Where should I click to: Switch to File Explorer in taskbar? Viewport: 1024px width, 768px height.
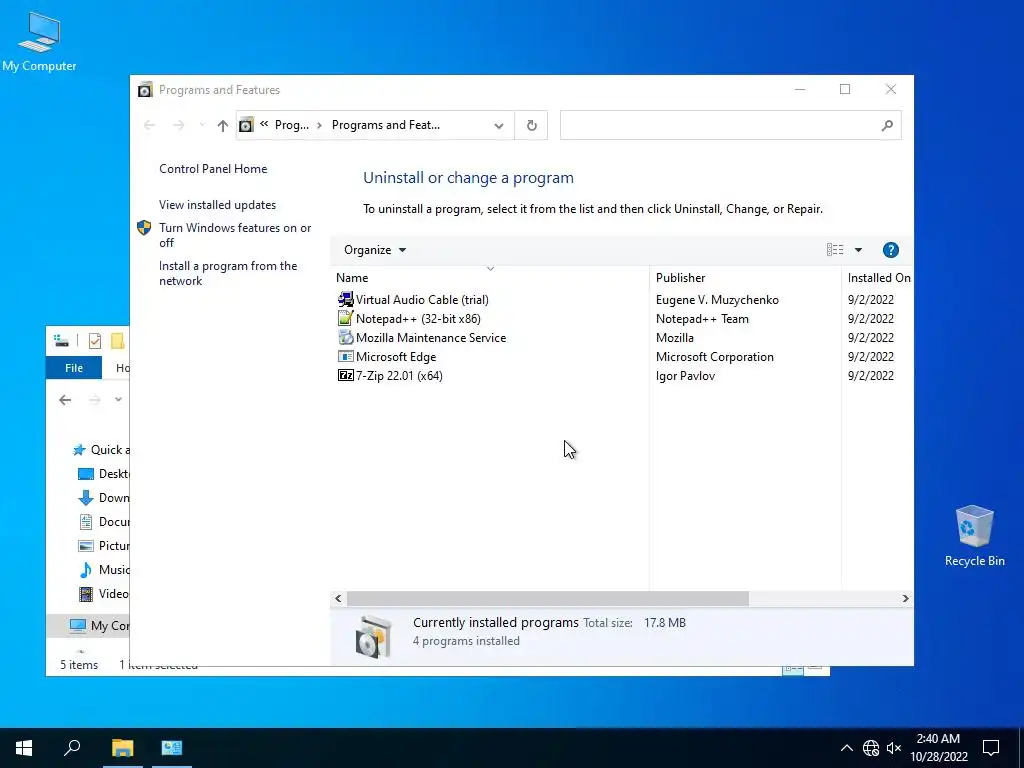[122, 748]
